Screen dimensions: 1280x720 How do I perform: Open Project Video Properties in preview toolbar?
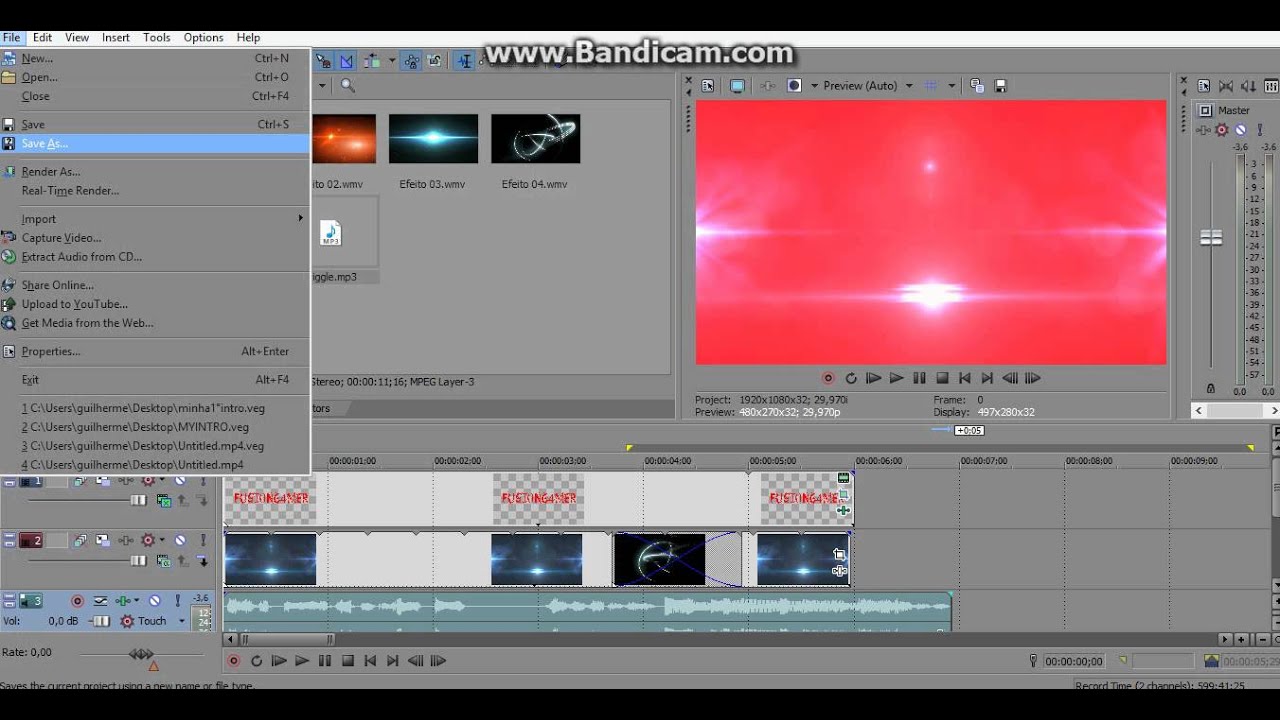pyautogui.click(x=707, y=86)
